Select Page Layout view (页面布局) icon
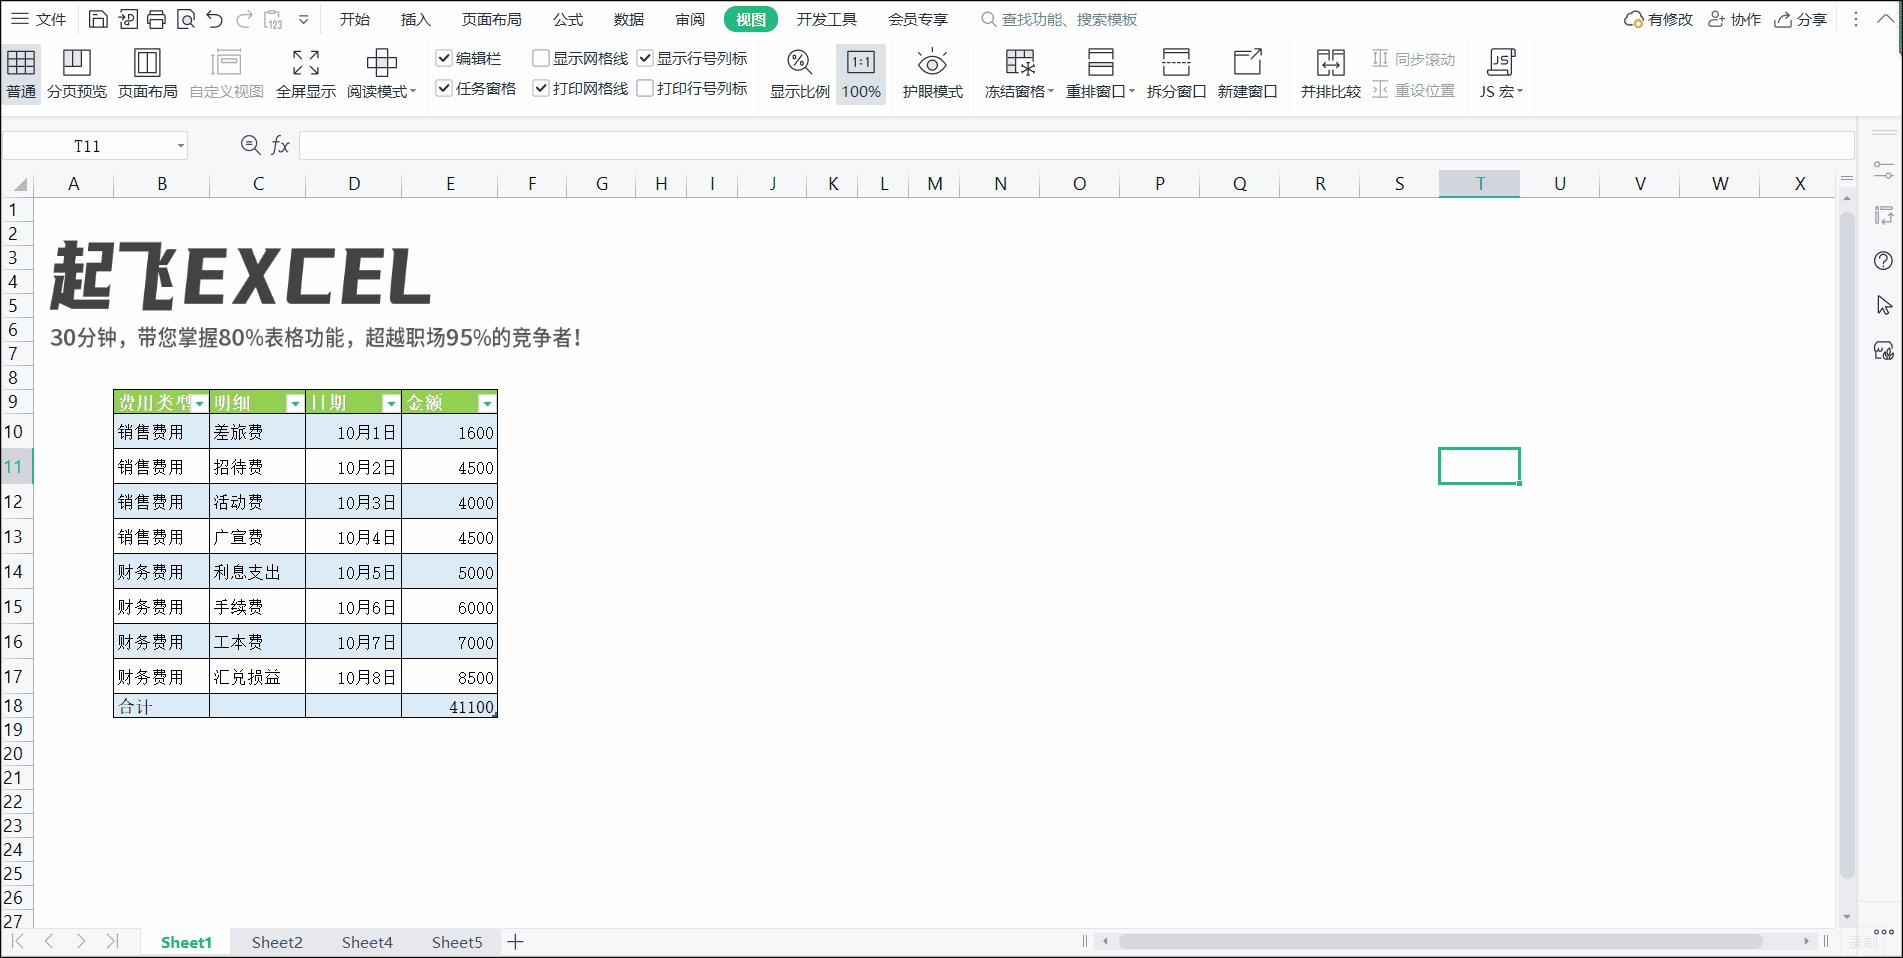 tap(147, 72)
